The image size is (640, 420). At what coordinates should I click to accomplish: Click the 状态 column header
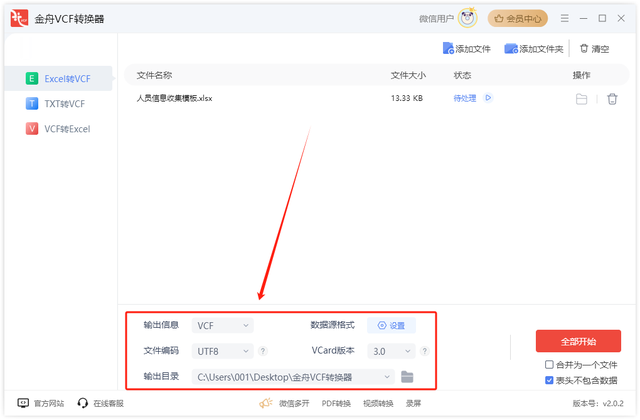(462, 75)
